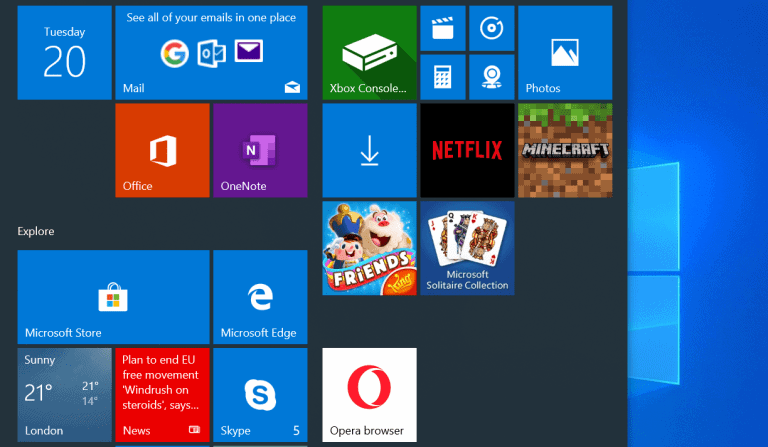Viewport: 768px width, 447px height.
Task: Open the Microsoft Store tile
Action: tap(113, 297)
